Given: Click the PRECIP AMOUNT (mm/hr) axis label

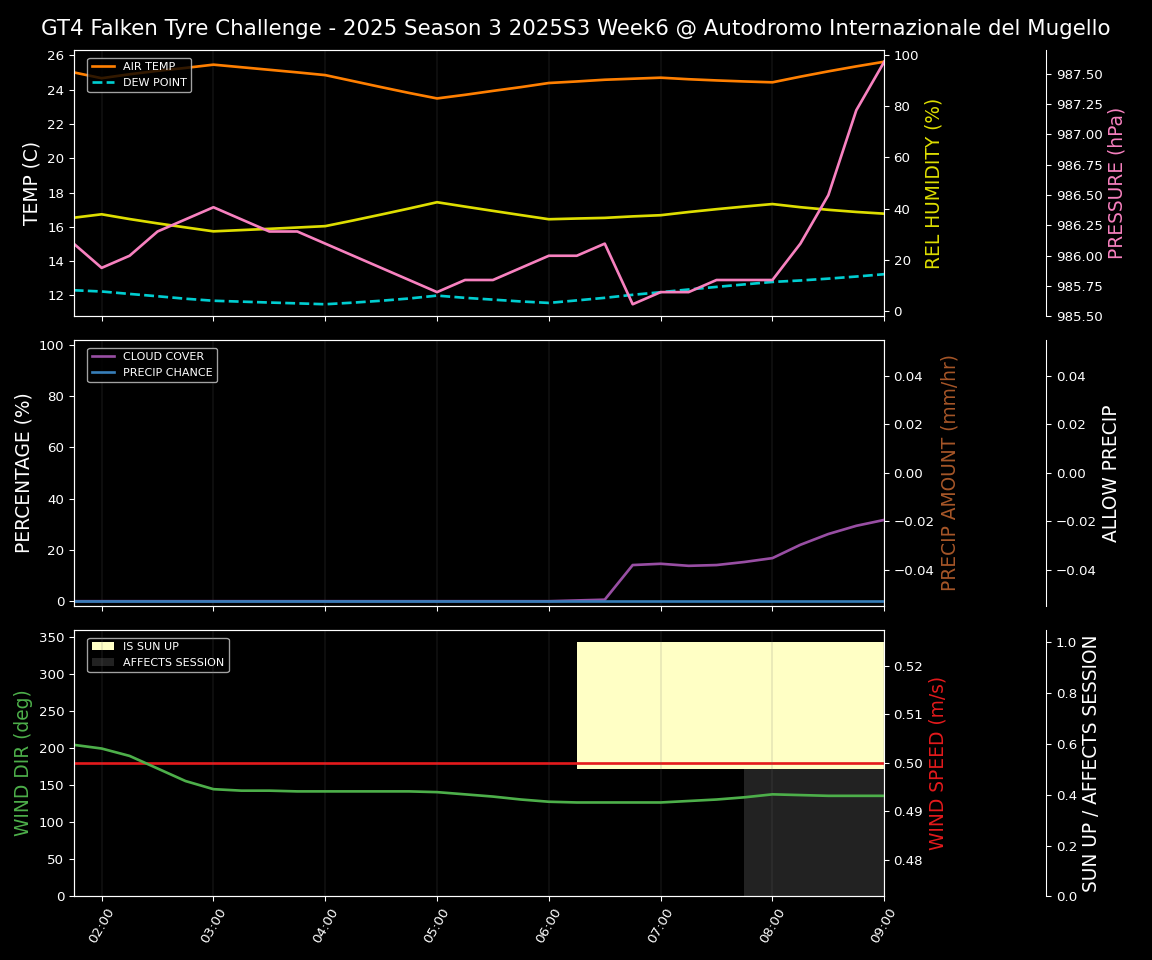Looking at the screenshot, I should click(948, 474).
